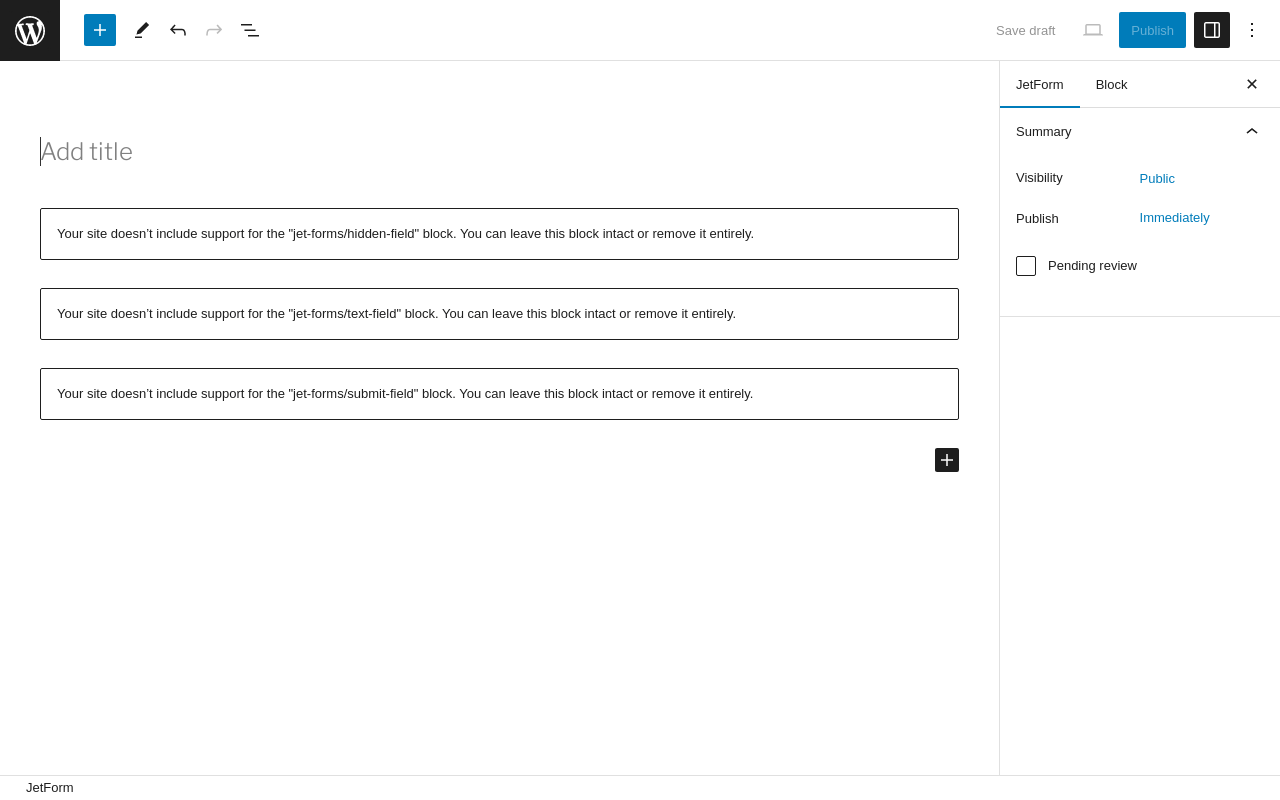This screenshot has height=800, width=1280.
Task: Add a block with the black plus
Action: [947, 460]
